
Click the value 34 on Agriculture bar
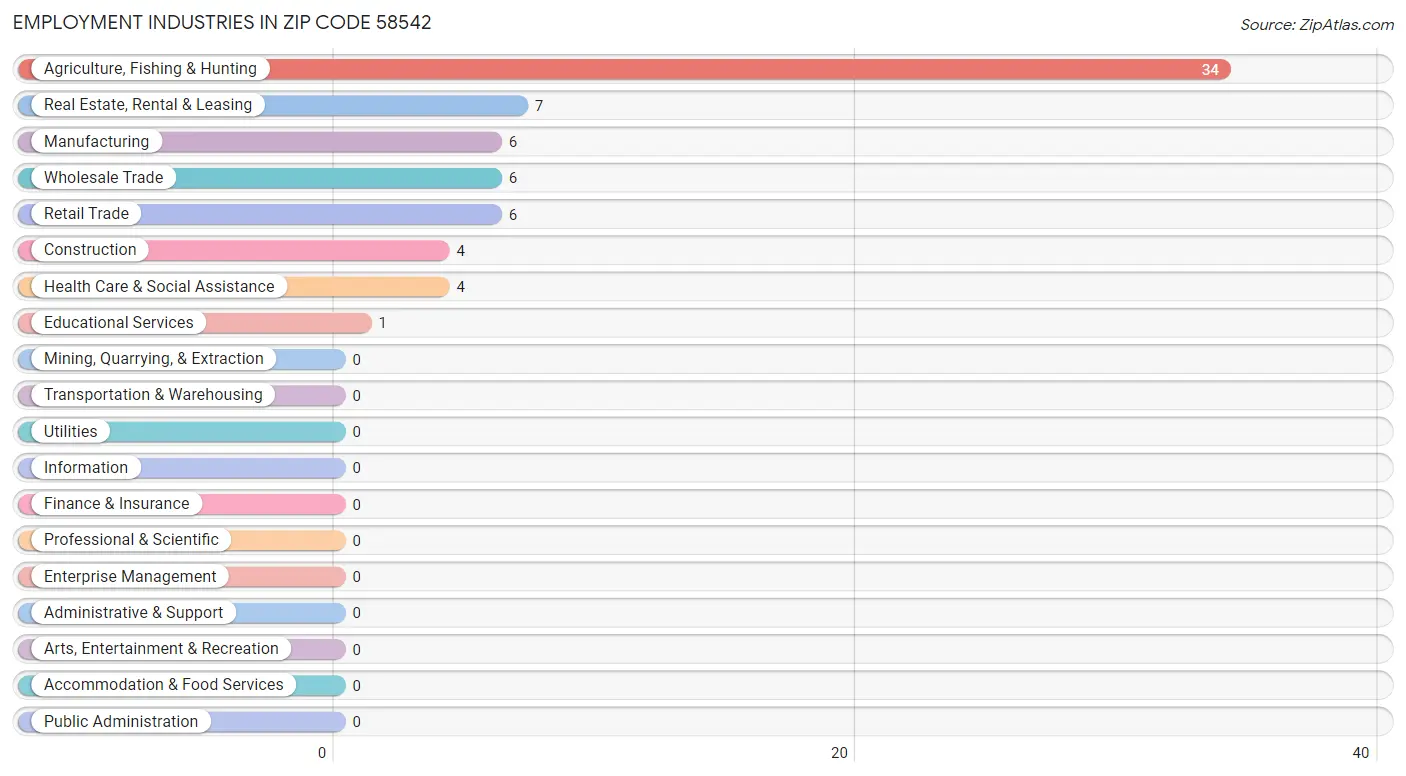(x=1210, y=70)
